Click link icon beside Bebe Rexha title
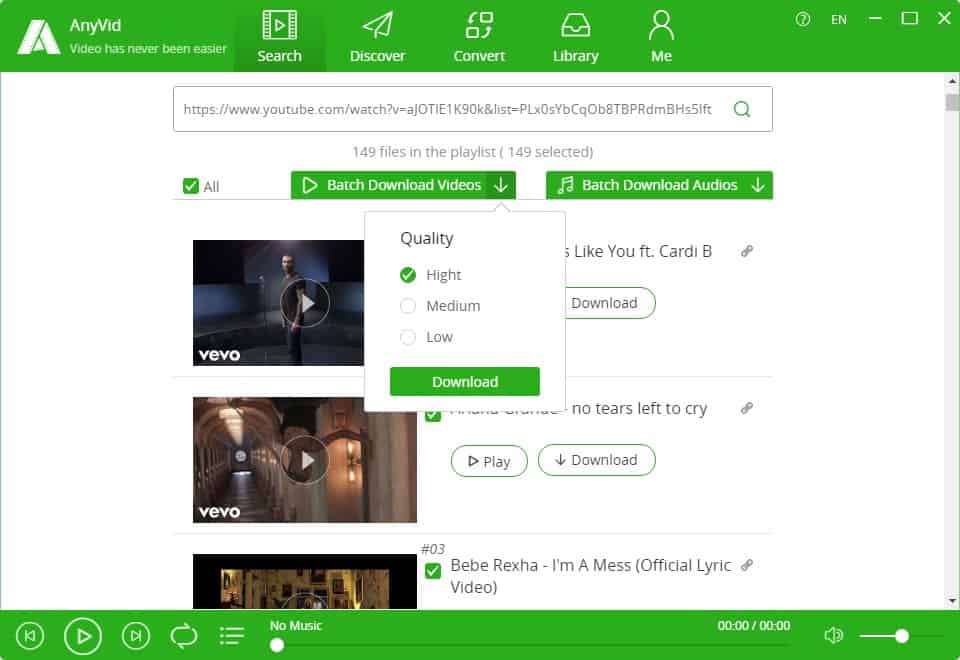Image resolution: width=960 pixels, height=660 pixels. (x=746, y=564)
